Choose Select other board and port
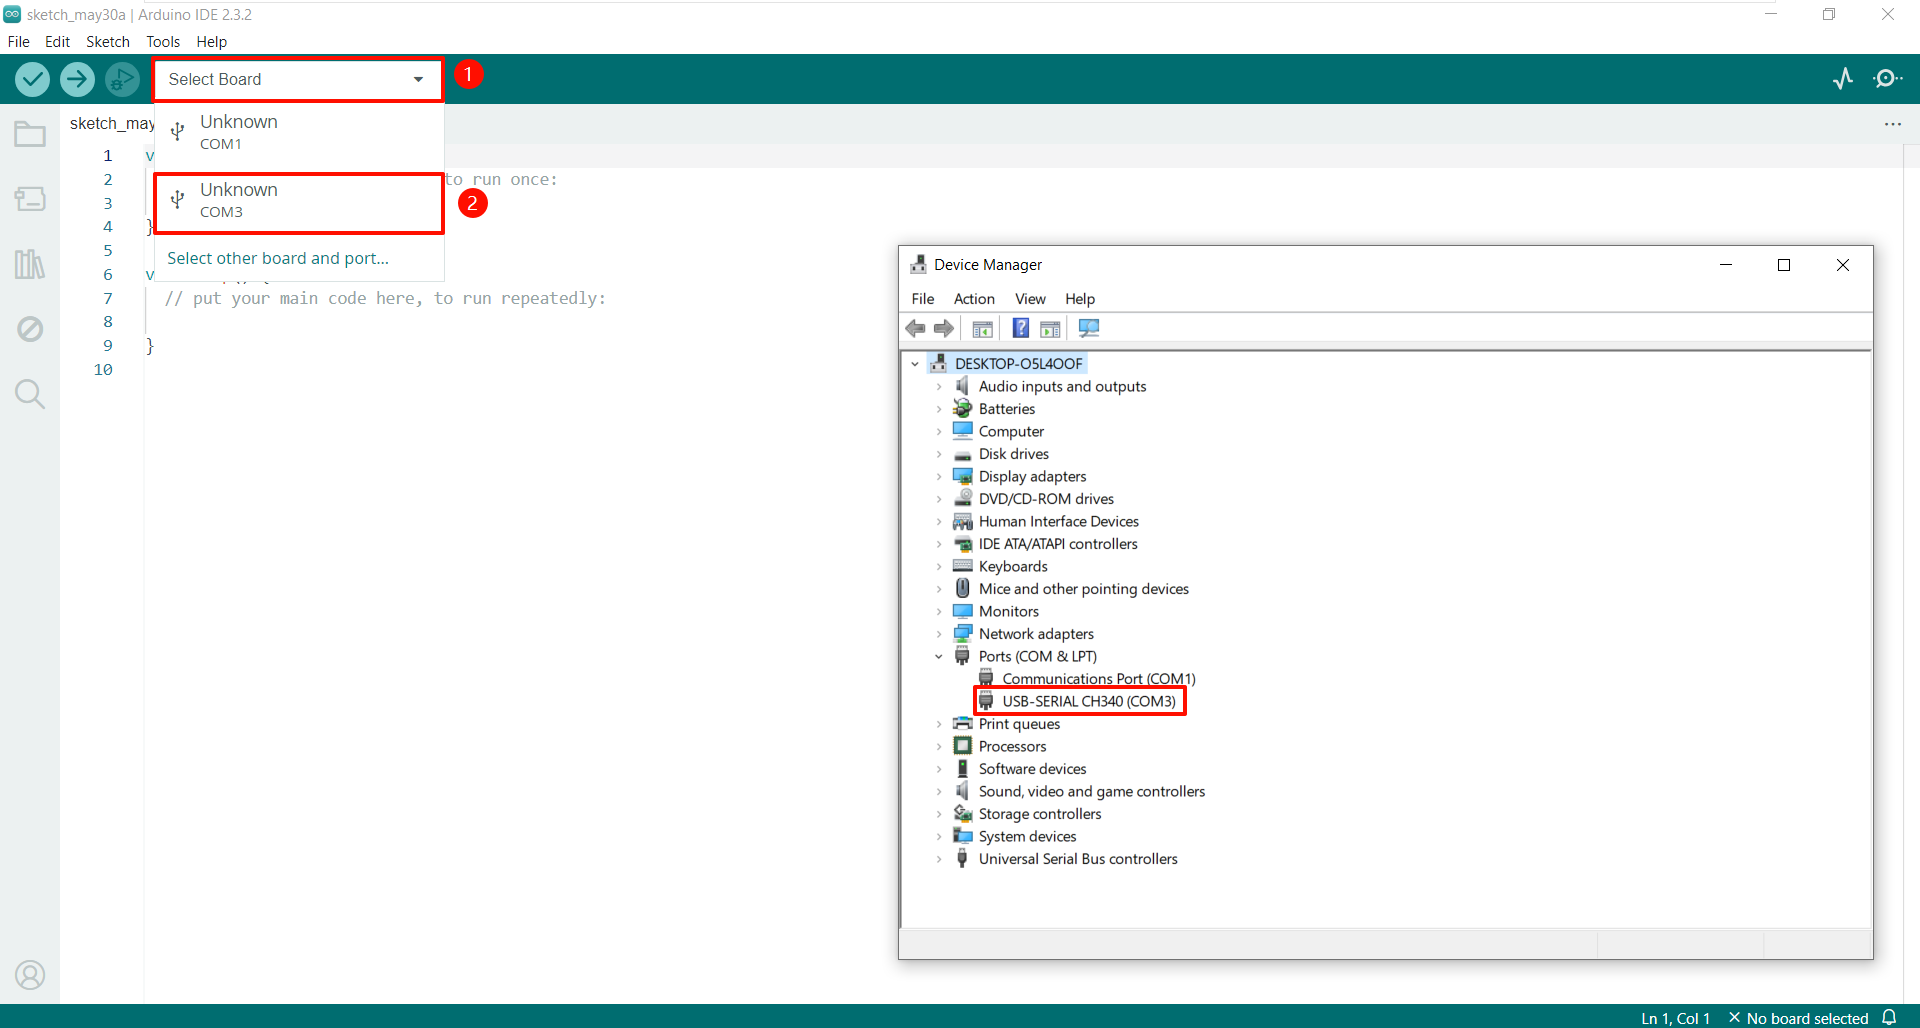Viewport: 1920px width, 1028px height. click(278, 258)
